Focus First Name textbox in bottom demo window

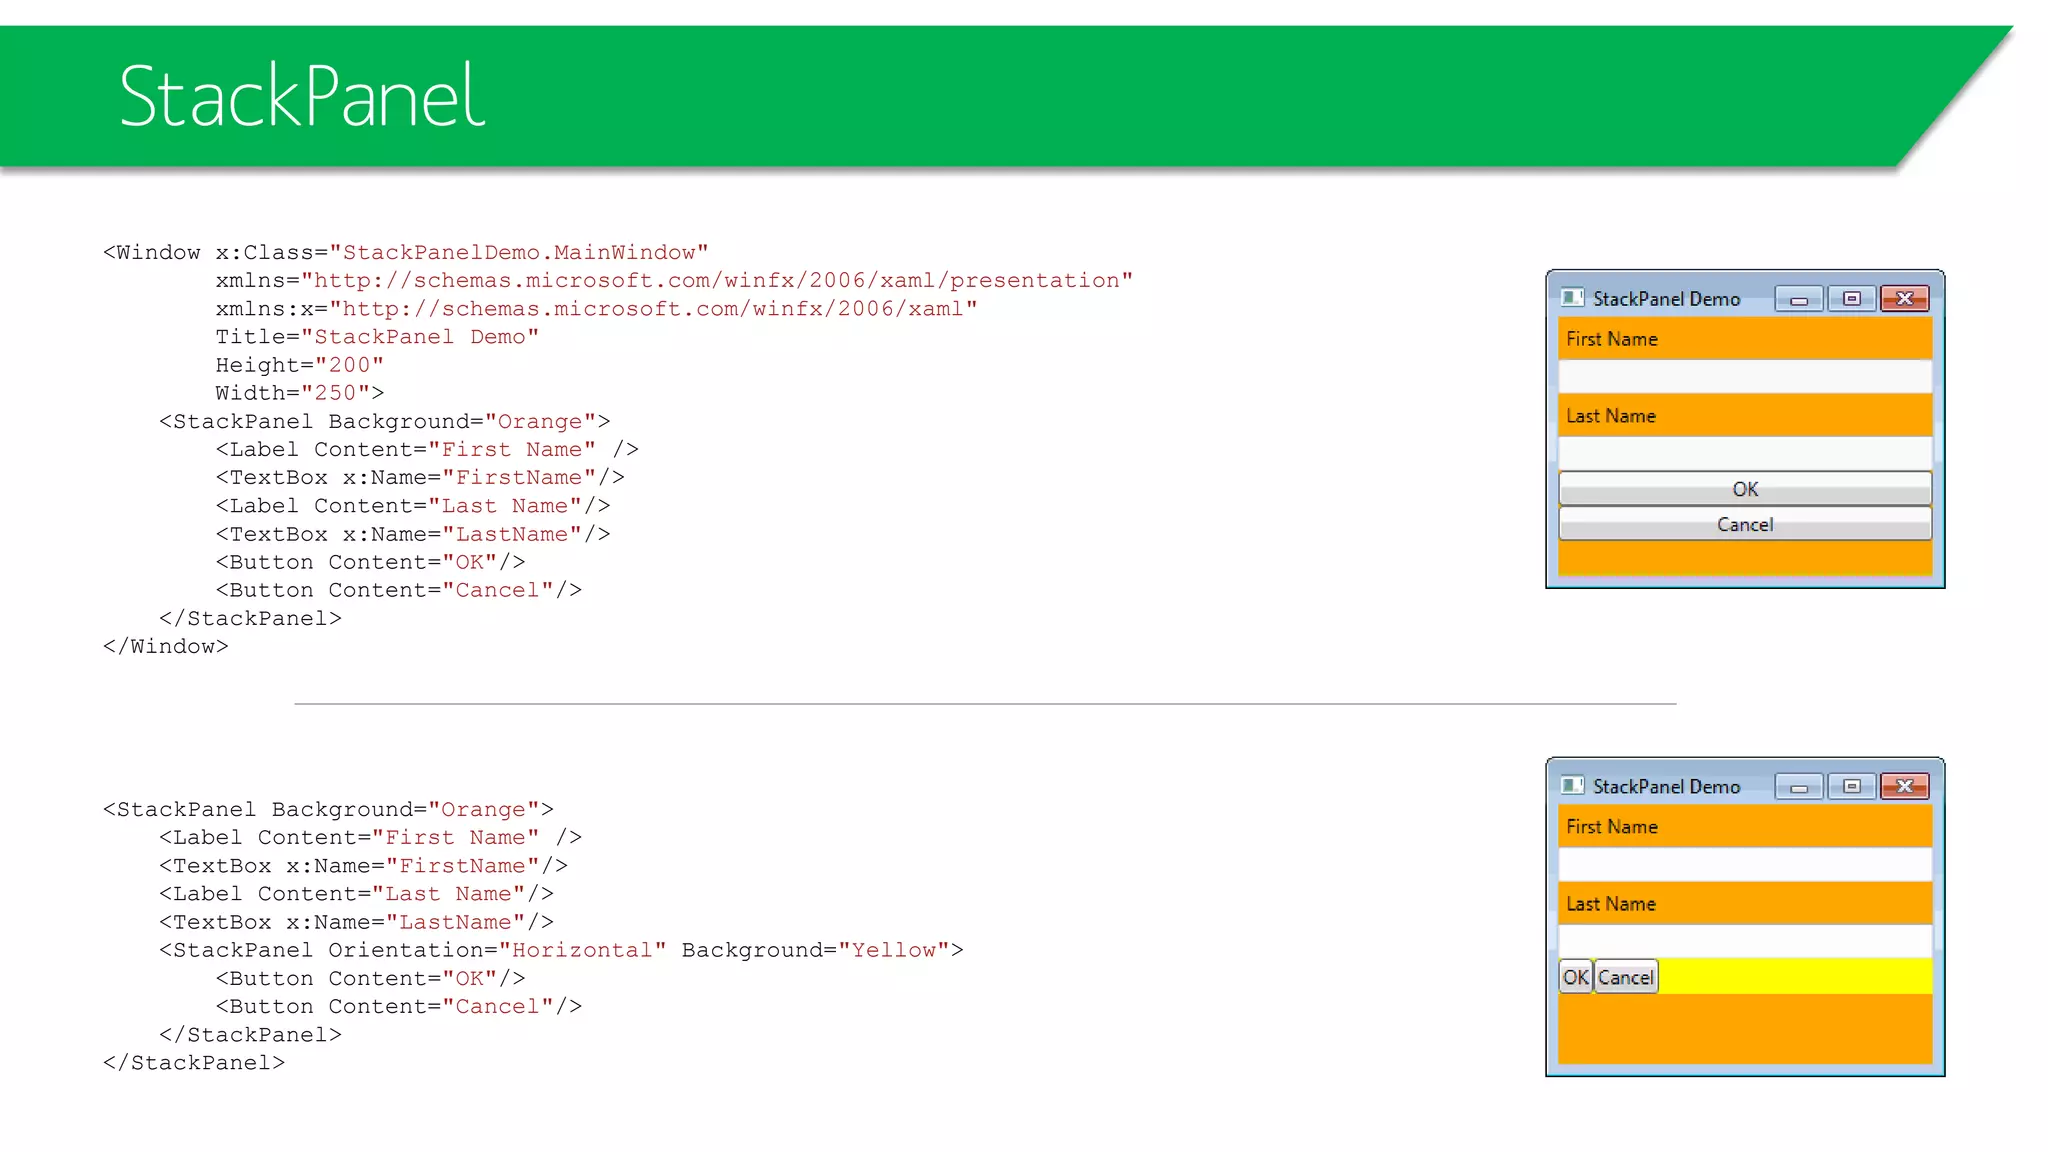(1745, 865)
